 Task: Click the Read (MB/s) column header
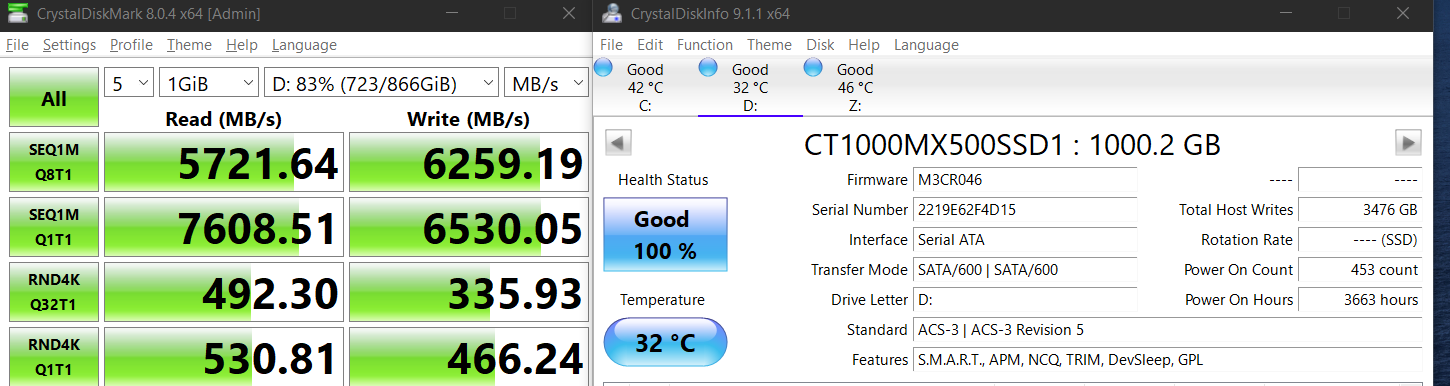tap(223, 119)
